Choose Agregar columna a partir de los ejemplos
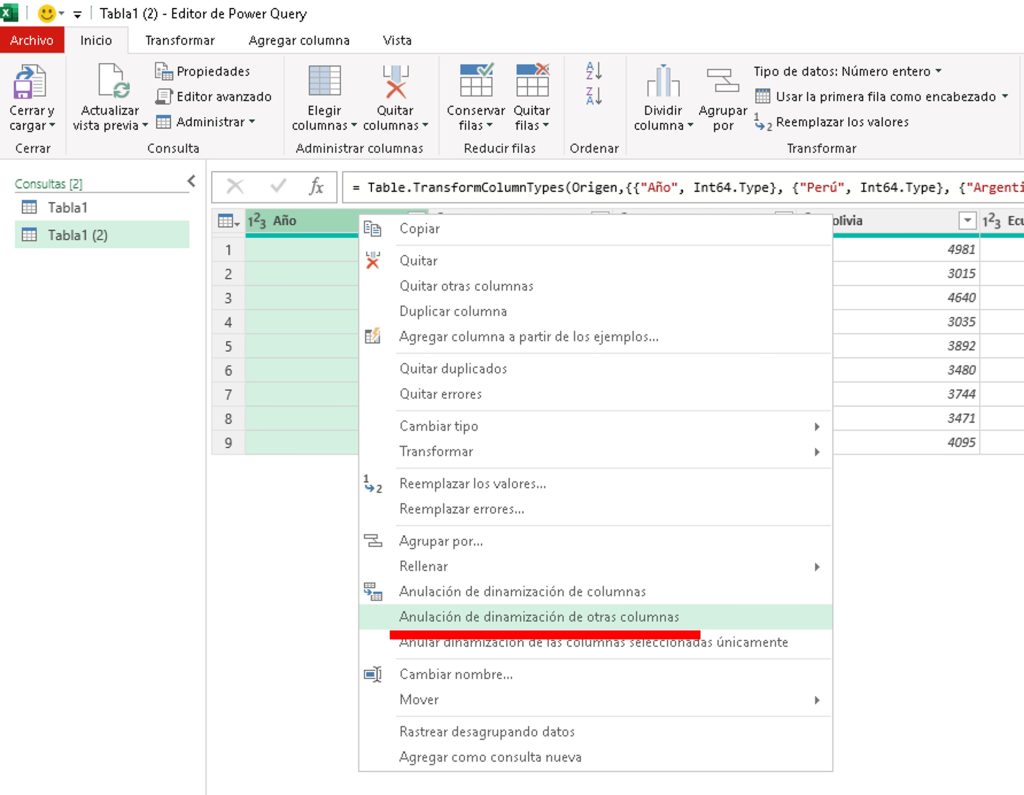This screenshot has width=1024, height=795. click(596, 337)
